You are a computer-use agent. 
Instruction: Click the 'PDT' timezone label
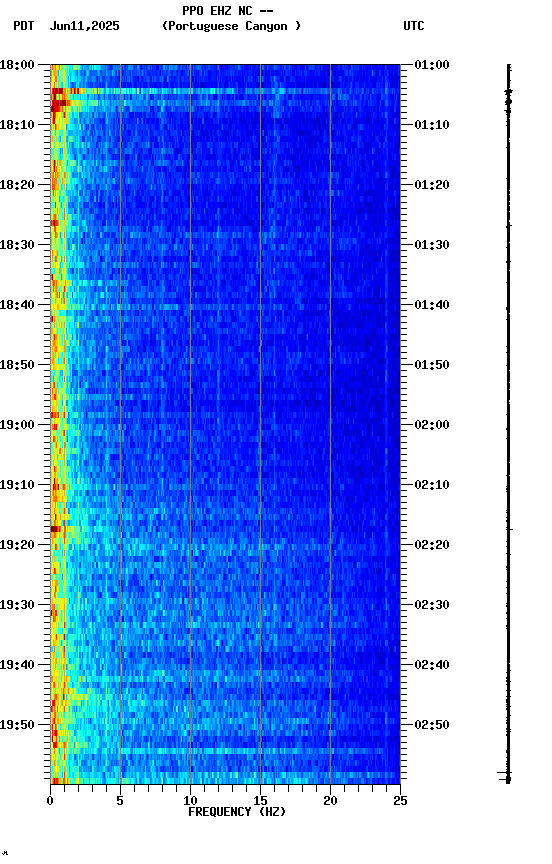tap(24, 26)
